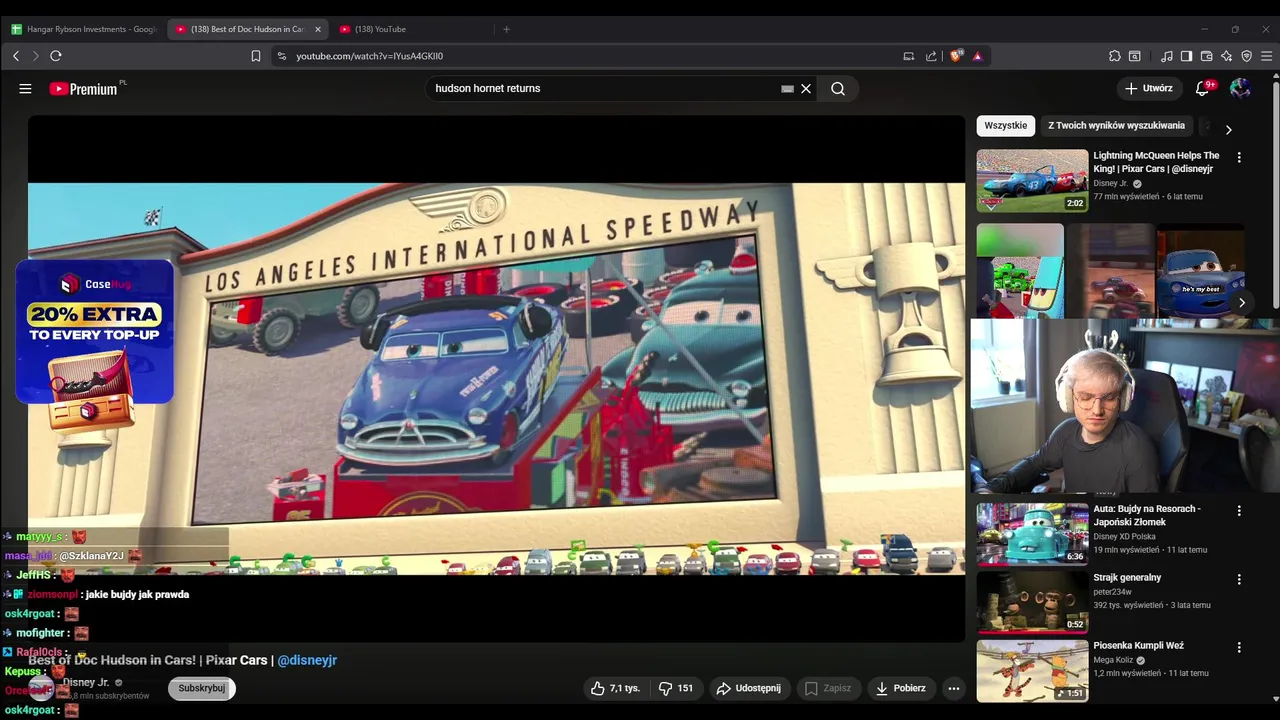The height and width of the screenshot is (720, 1280).
Task: Open options for Lightning McQueen Helps The King
Action: pyautogui.click(x=1239, y=157)
